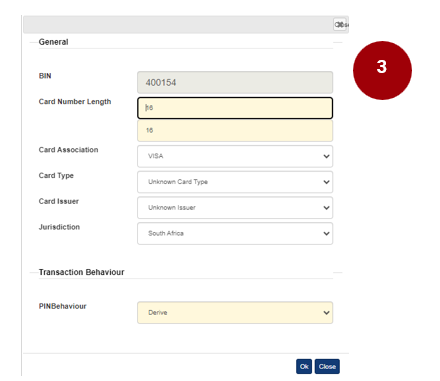The image size is (440, 381).
Task: Focus the Card Number Length field
Action: click(x=235, y=108)
